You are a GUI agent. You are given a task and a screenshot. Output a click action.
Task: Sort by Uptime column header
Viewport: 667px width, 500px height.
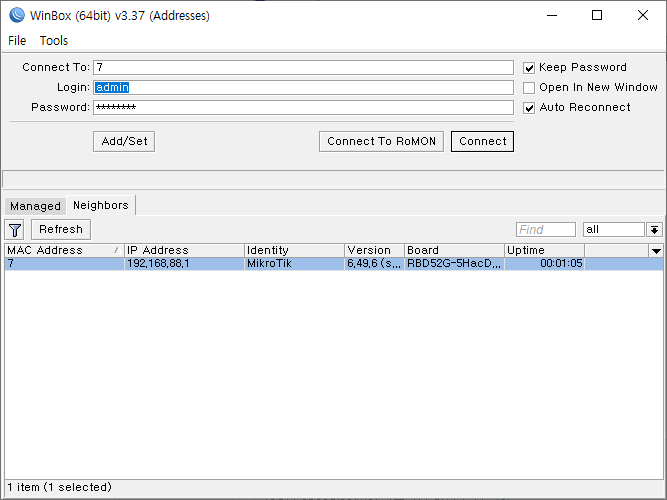544,250
